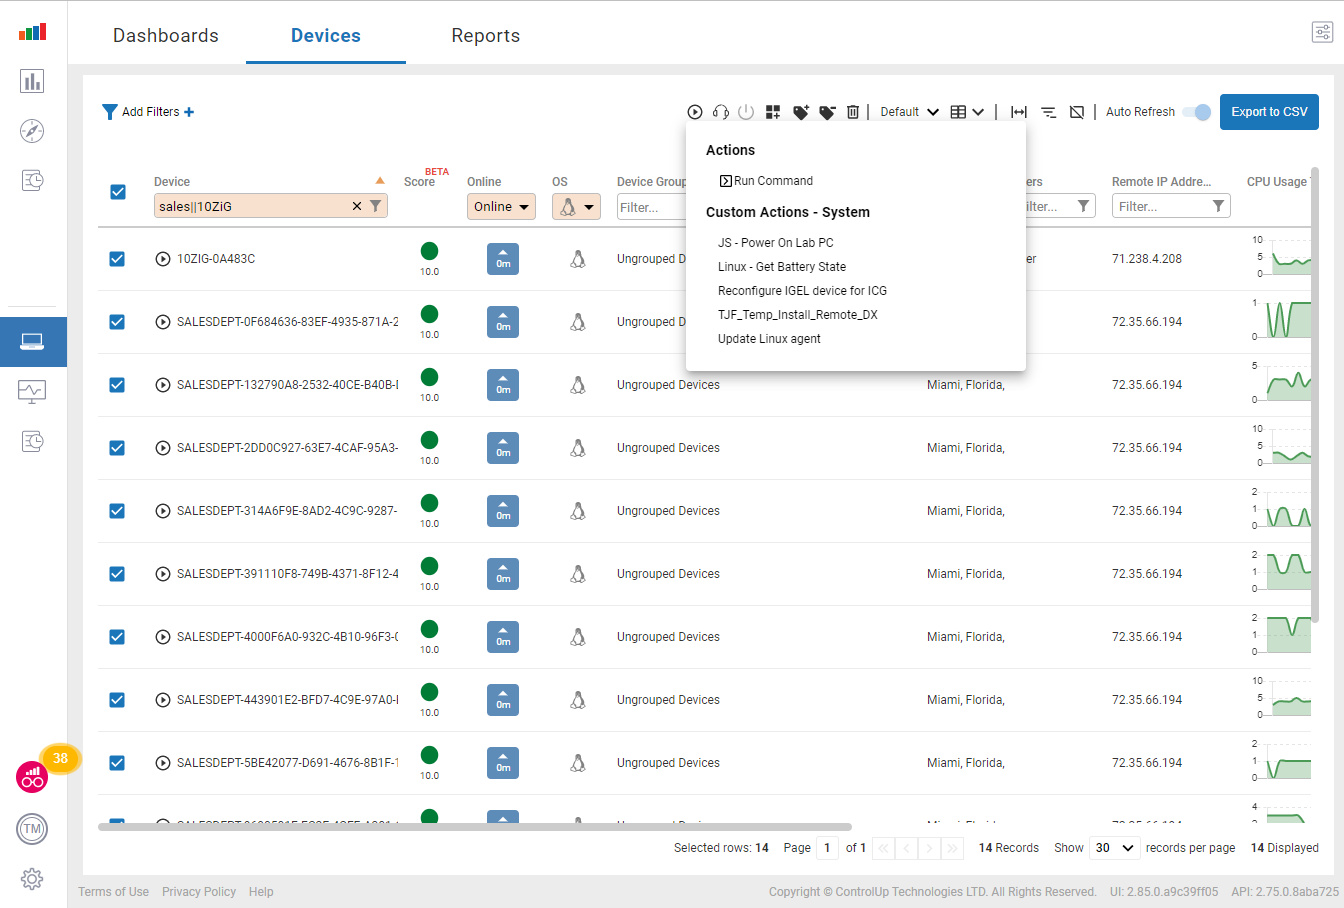The height and width of the screenshot is (908, 1344).
Task: Turn off the Auto Refresh toggle
Action: (1197, 112)
